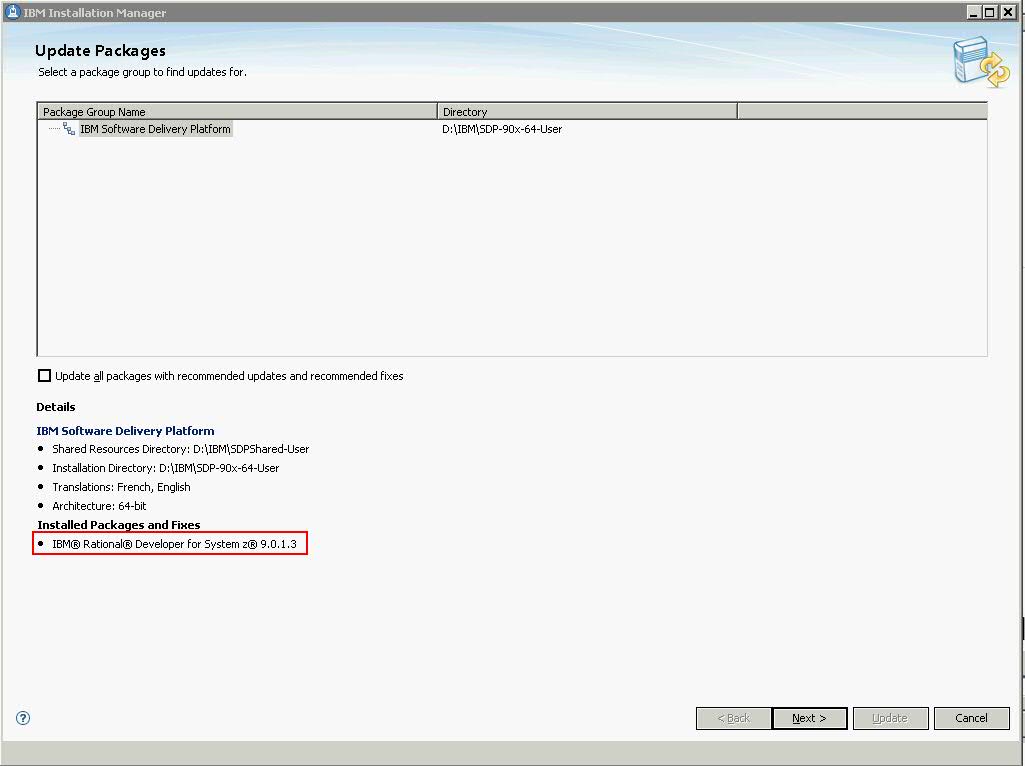Click the Architecture: 64-bit line
Viewport: 1025px width, 766px height.
(99, 506)
